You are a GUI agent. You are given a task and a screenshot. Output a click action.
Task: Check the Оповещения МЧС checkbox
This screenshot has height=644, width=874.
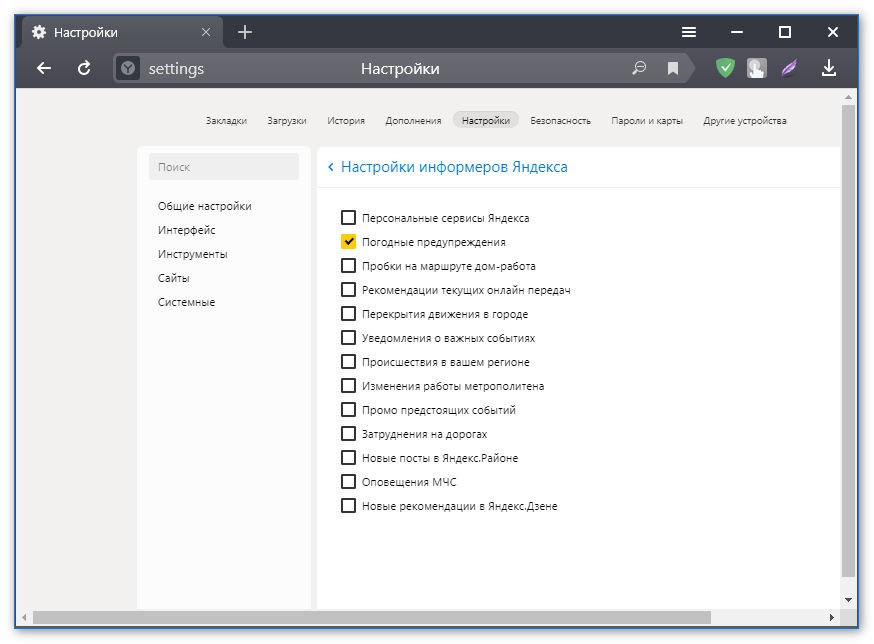click(348, 482)
